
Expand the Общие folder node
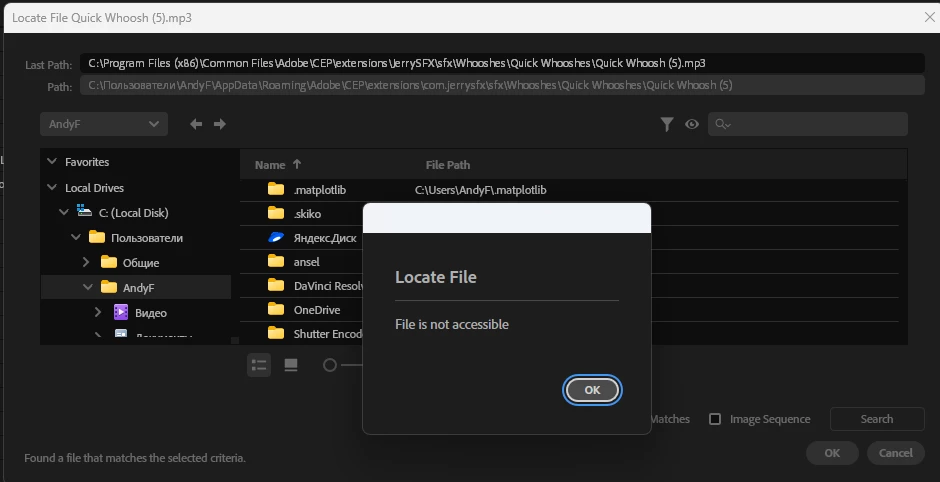pos(86,262)
